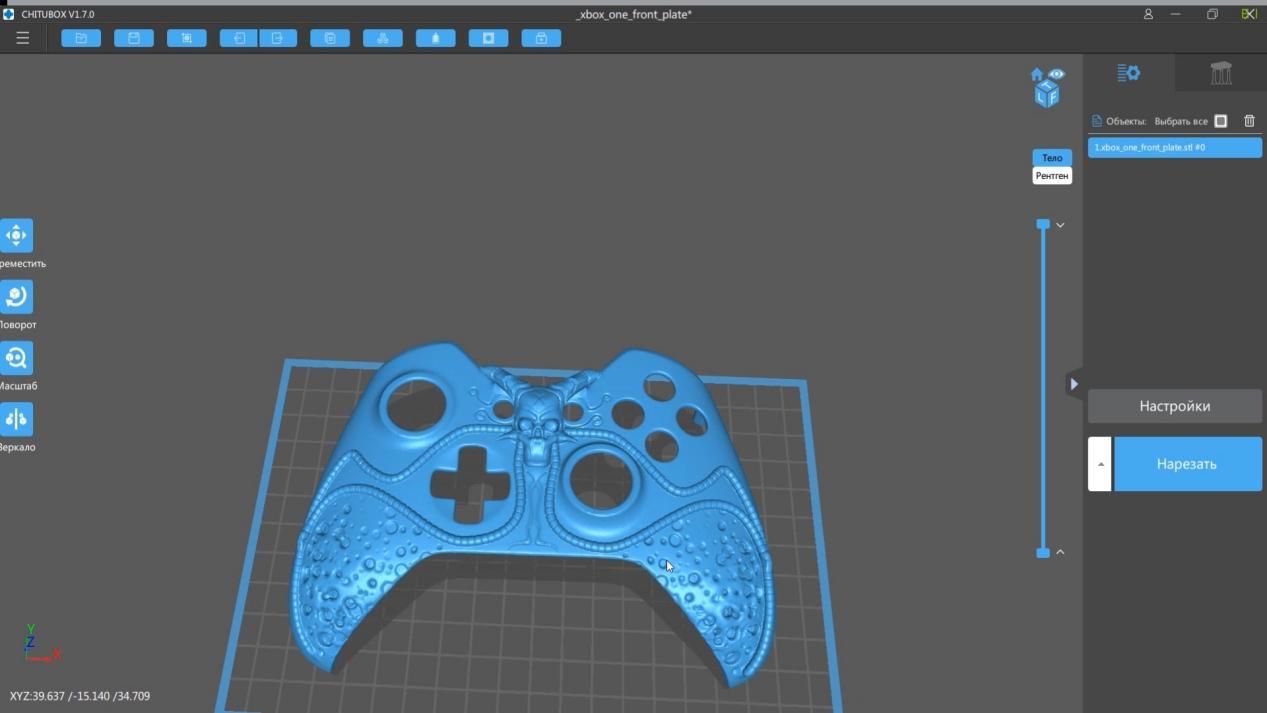Collapse the right side panel arrow
The height and width of the screenshot is (713, 1267).
[1074, 384]
